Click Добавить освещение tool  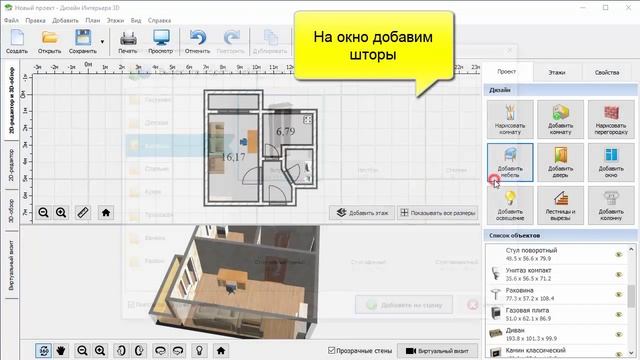(510, 205)
